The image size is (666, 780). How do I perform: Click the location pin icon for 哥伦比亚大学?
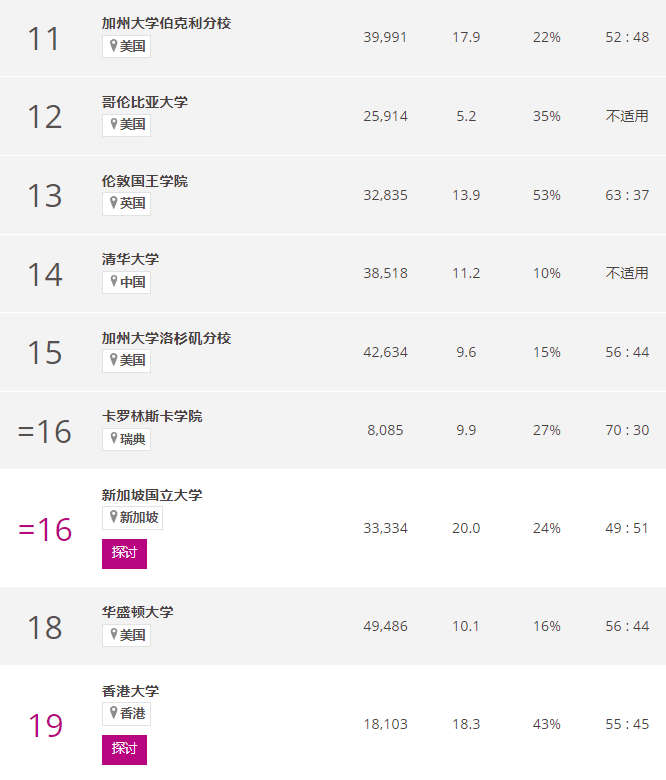pos(114,124)
